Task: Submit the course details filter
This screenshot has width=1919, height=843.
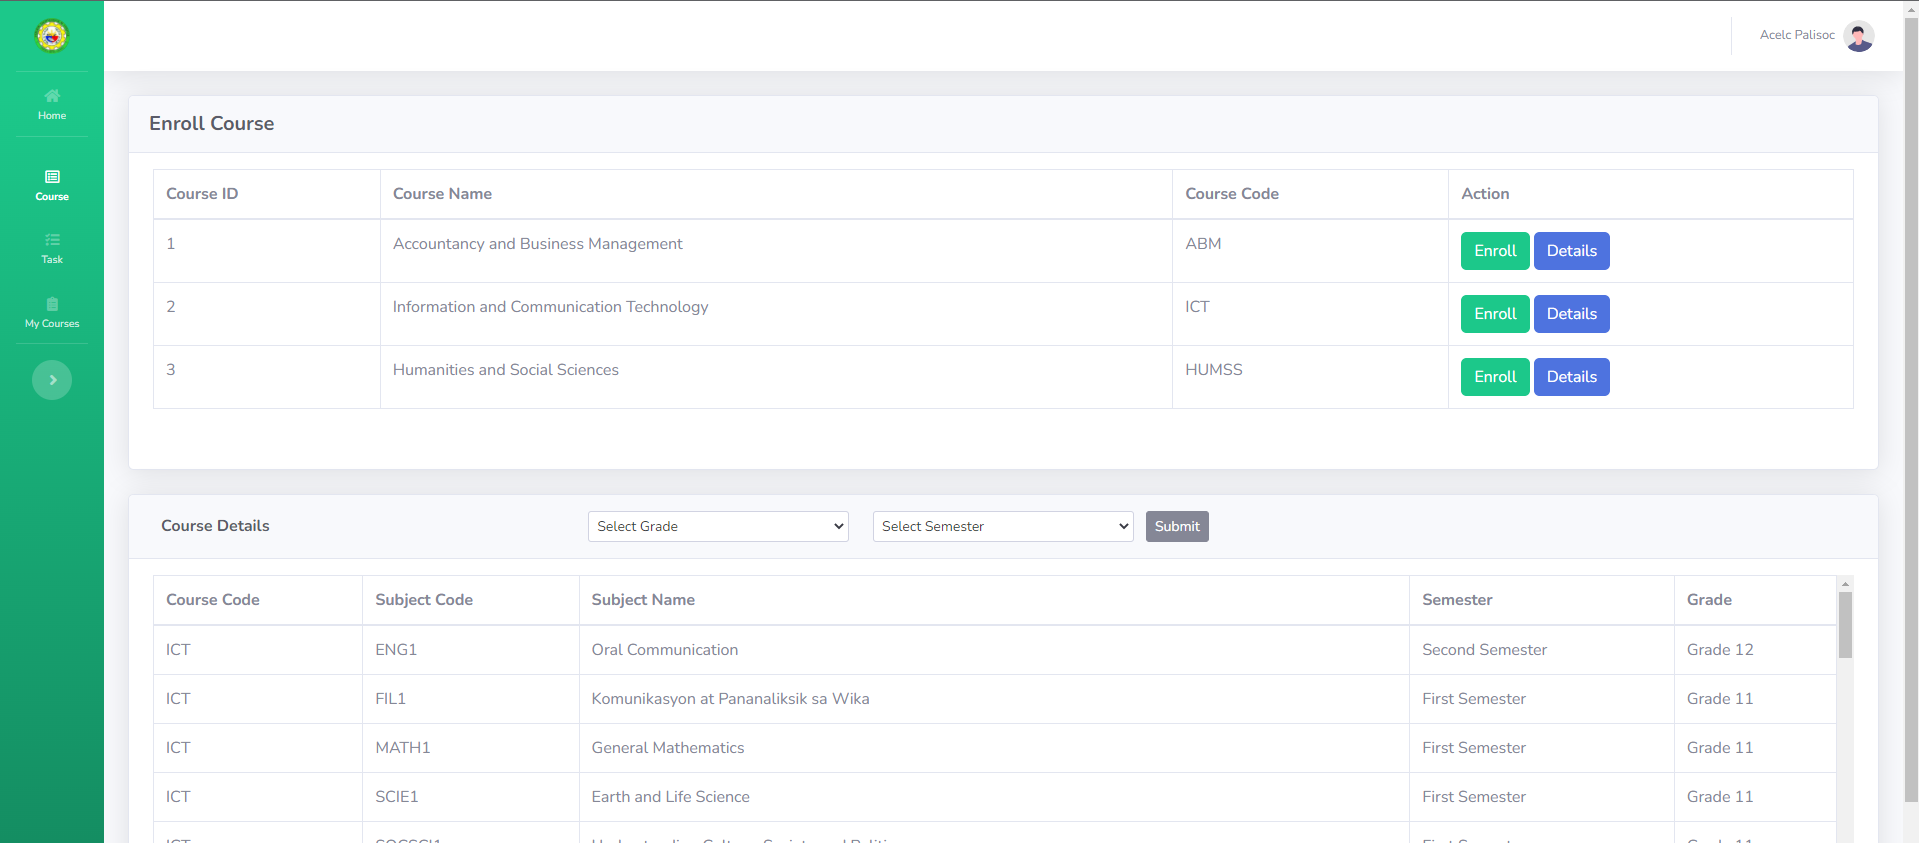Action: pos(1177,527)
